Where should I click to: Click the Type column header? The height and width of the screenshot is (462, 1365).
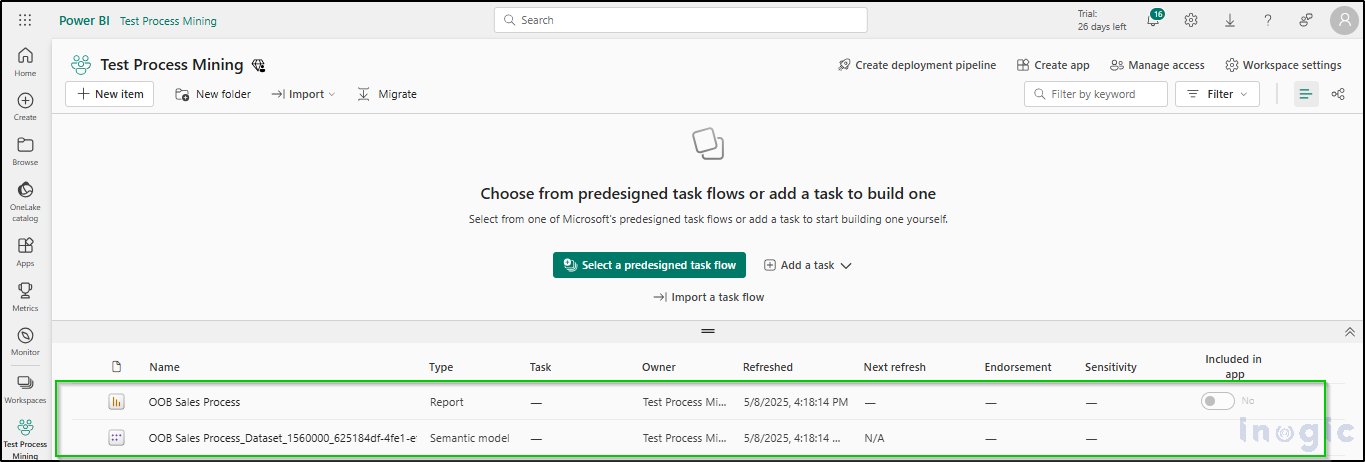coord(441,367)
